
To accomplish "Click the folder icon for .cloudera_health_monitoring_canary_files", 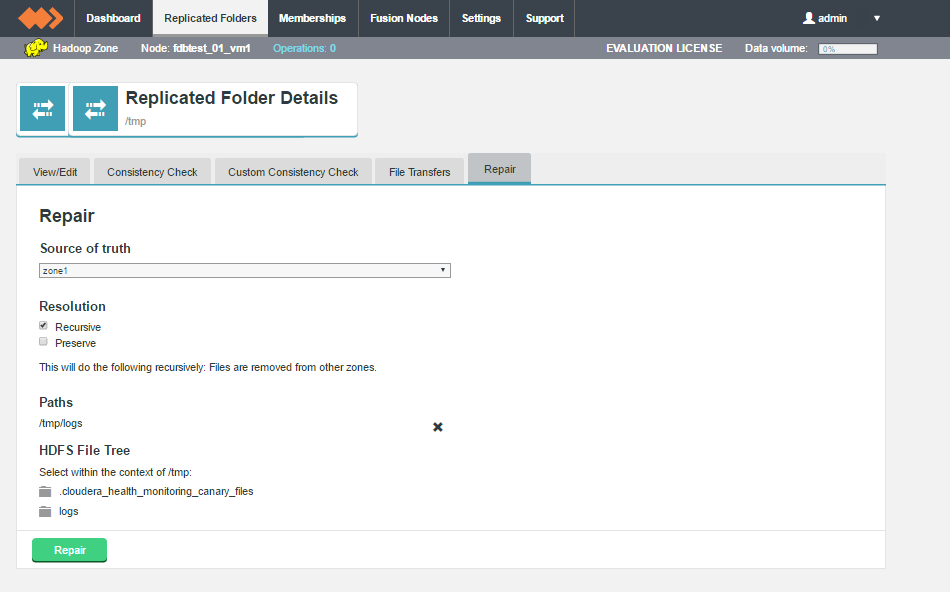I will tap(45, 491).
